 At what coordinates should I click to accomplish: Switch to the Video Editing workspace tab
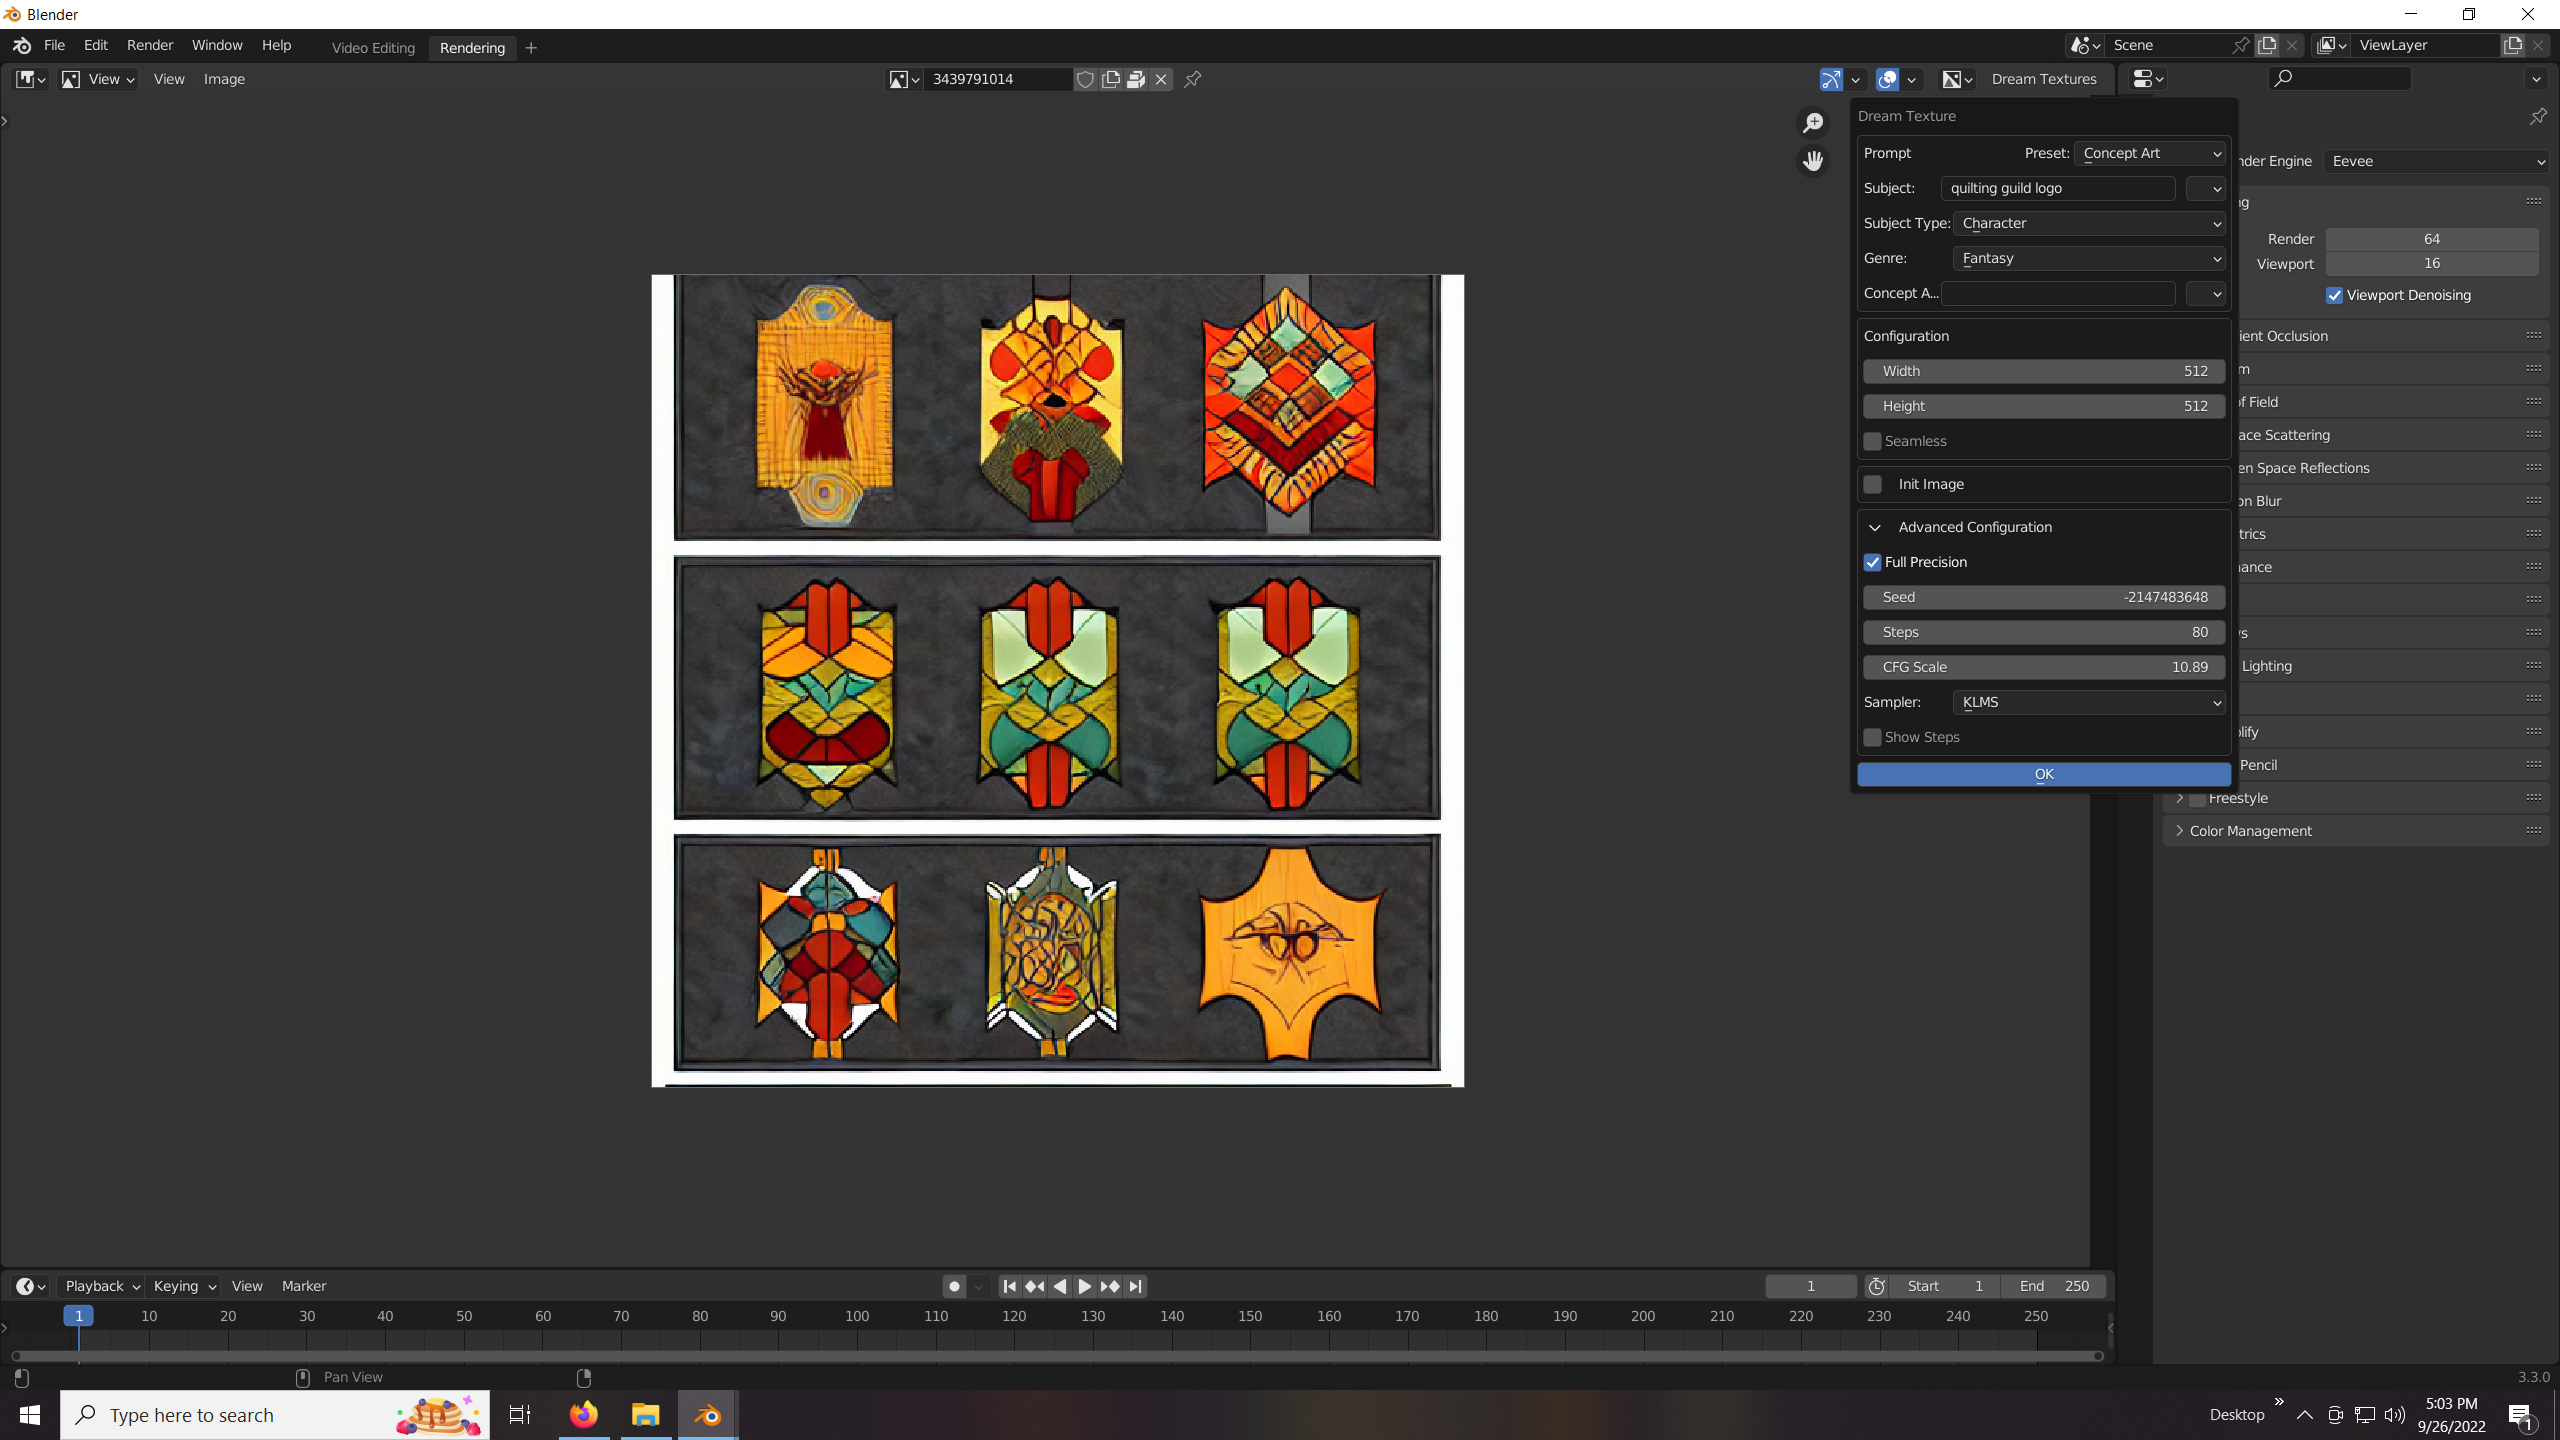click(x=373, y=47)
